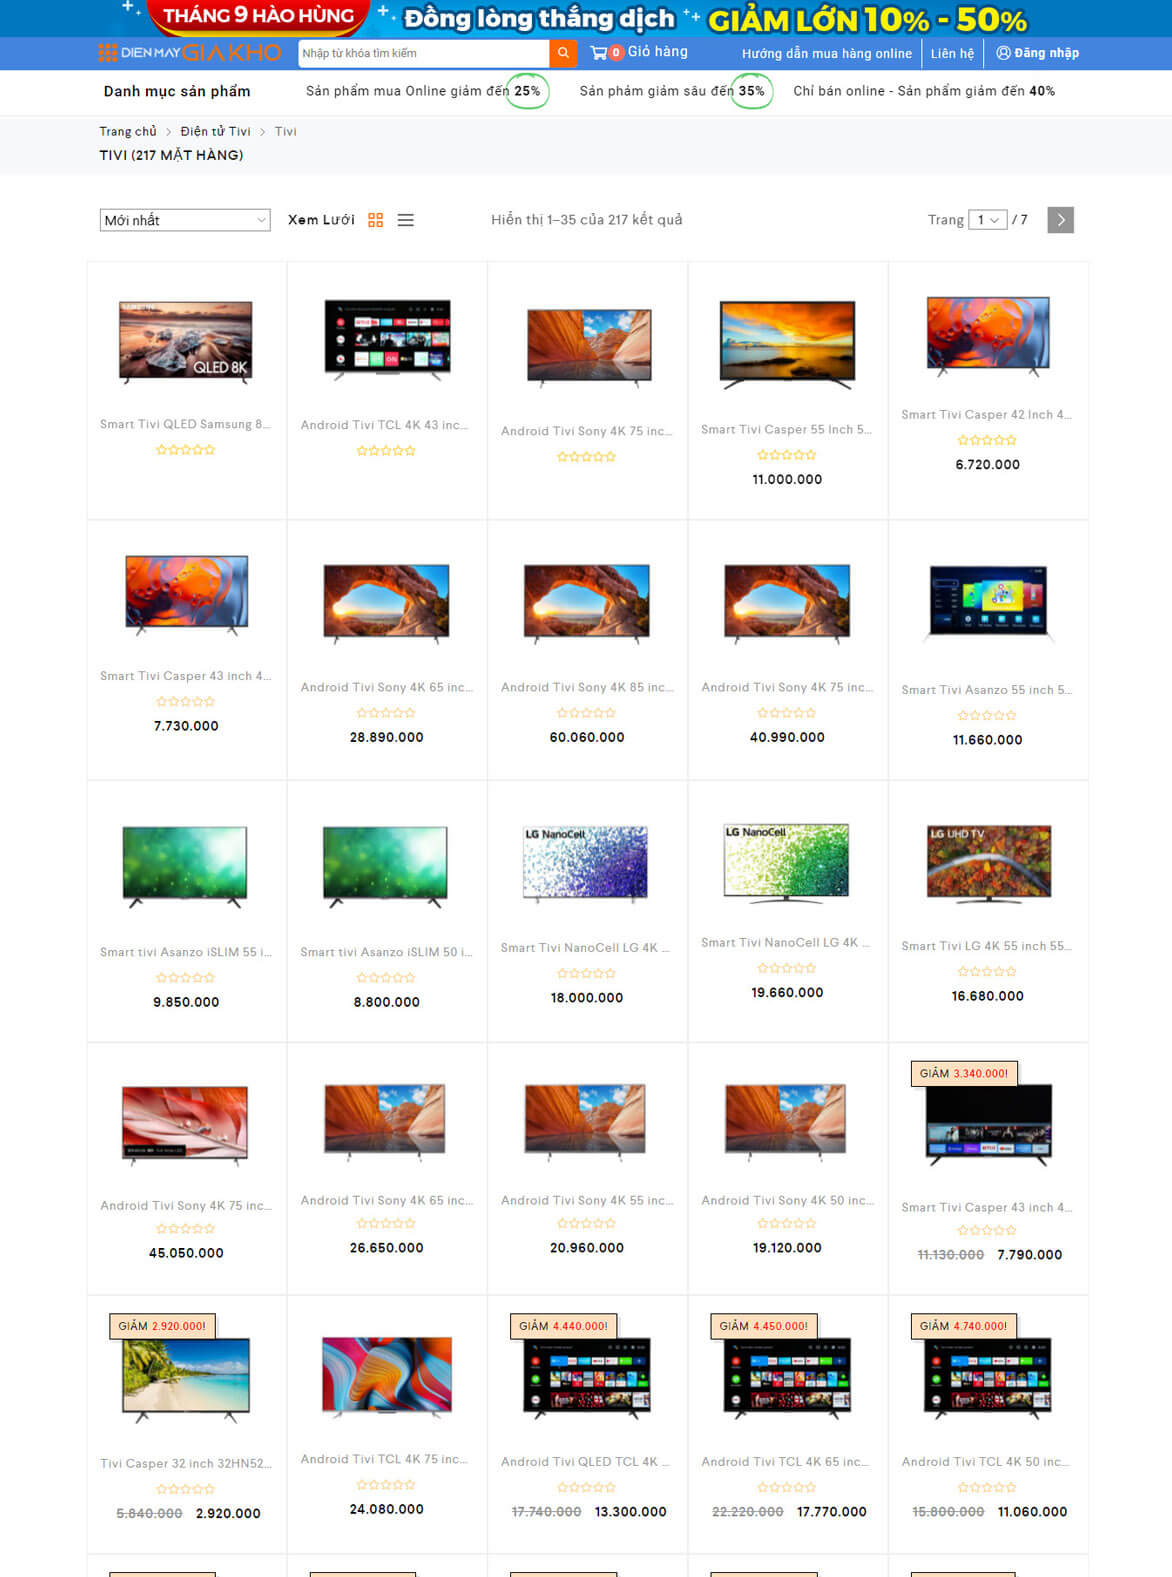The height and width of the screenshot is (1577, 1172).
Task: Focus the keyword search input field
Action: (x=422, y=53)
